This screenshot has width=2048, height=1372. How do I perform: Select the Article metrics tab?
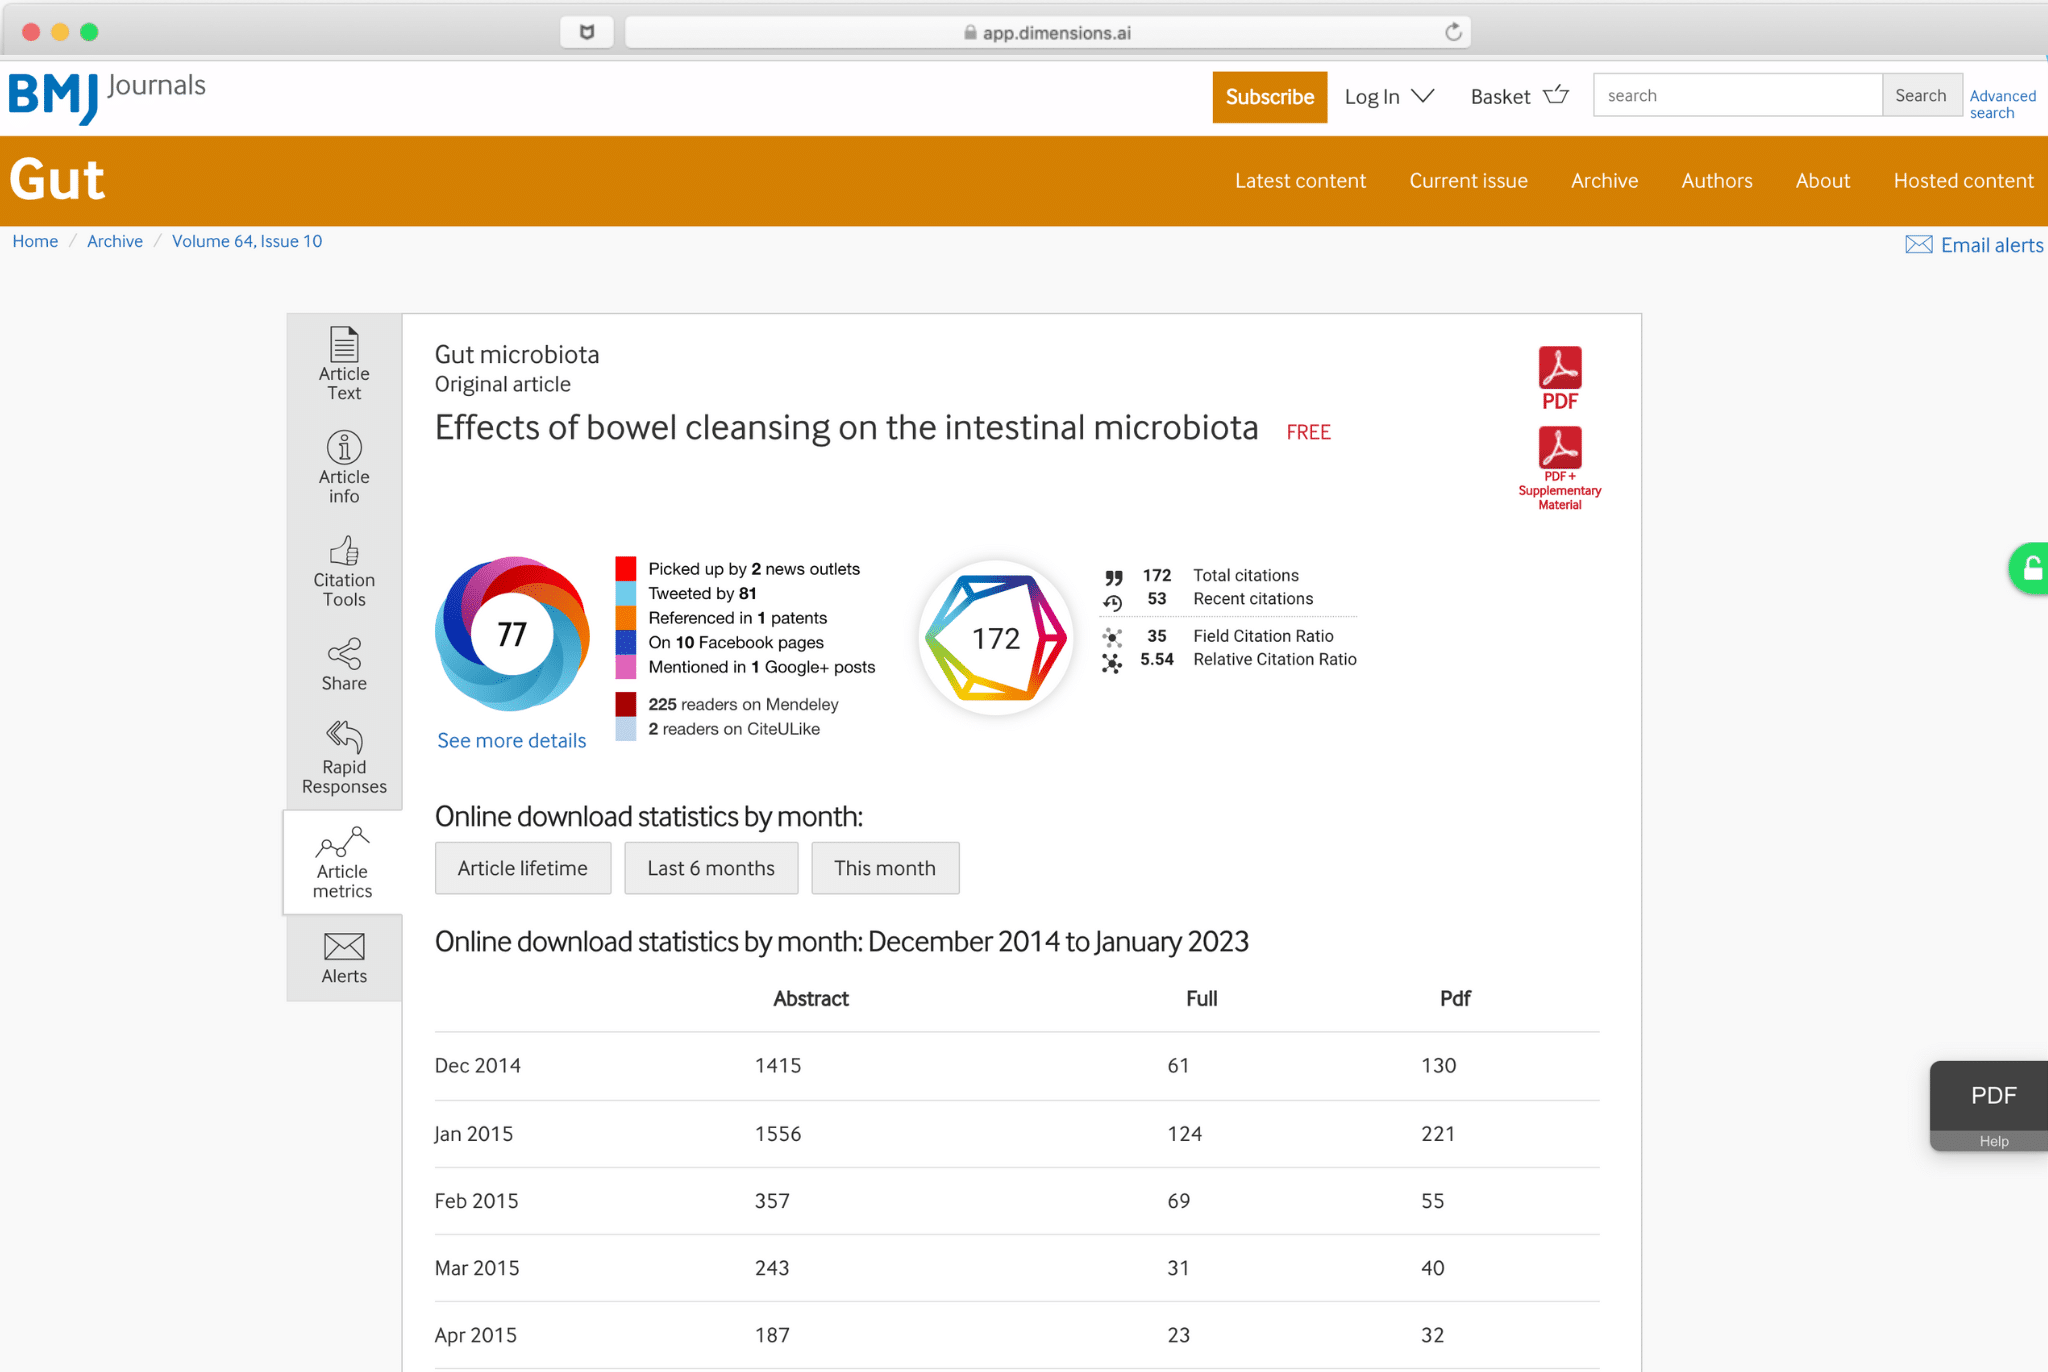(343, 862)
